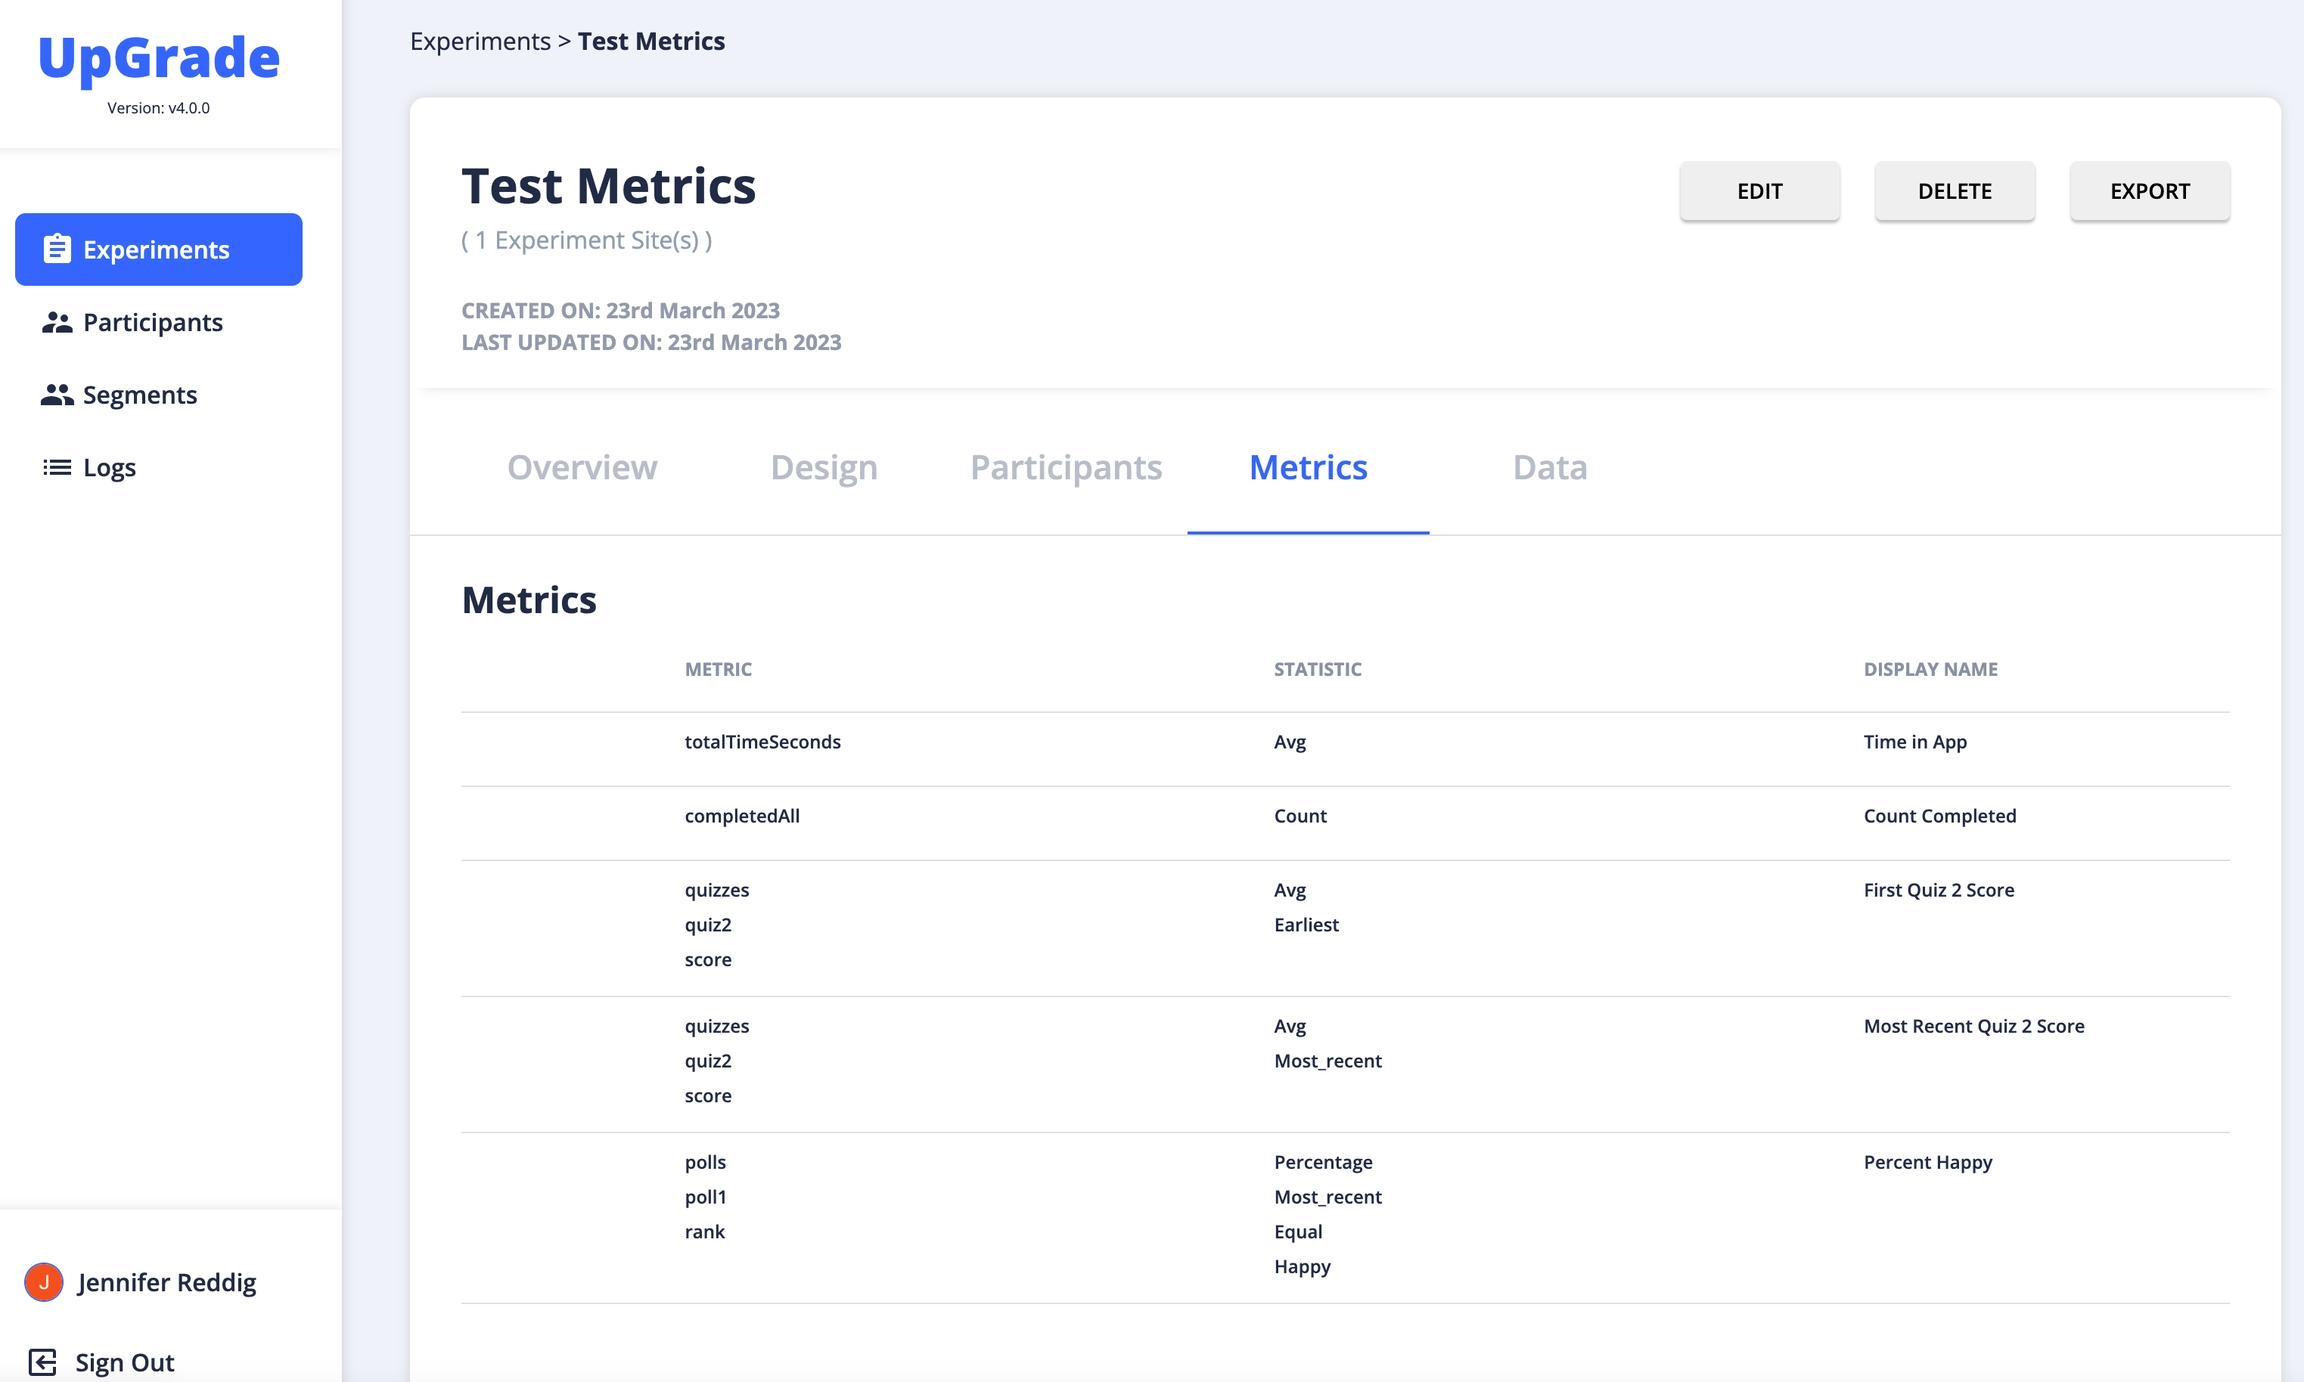Click the Logs list icon

tap(57, 467)
